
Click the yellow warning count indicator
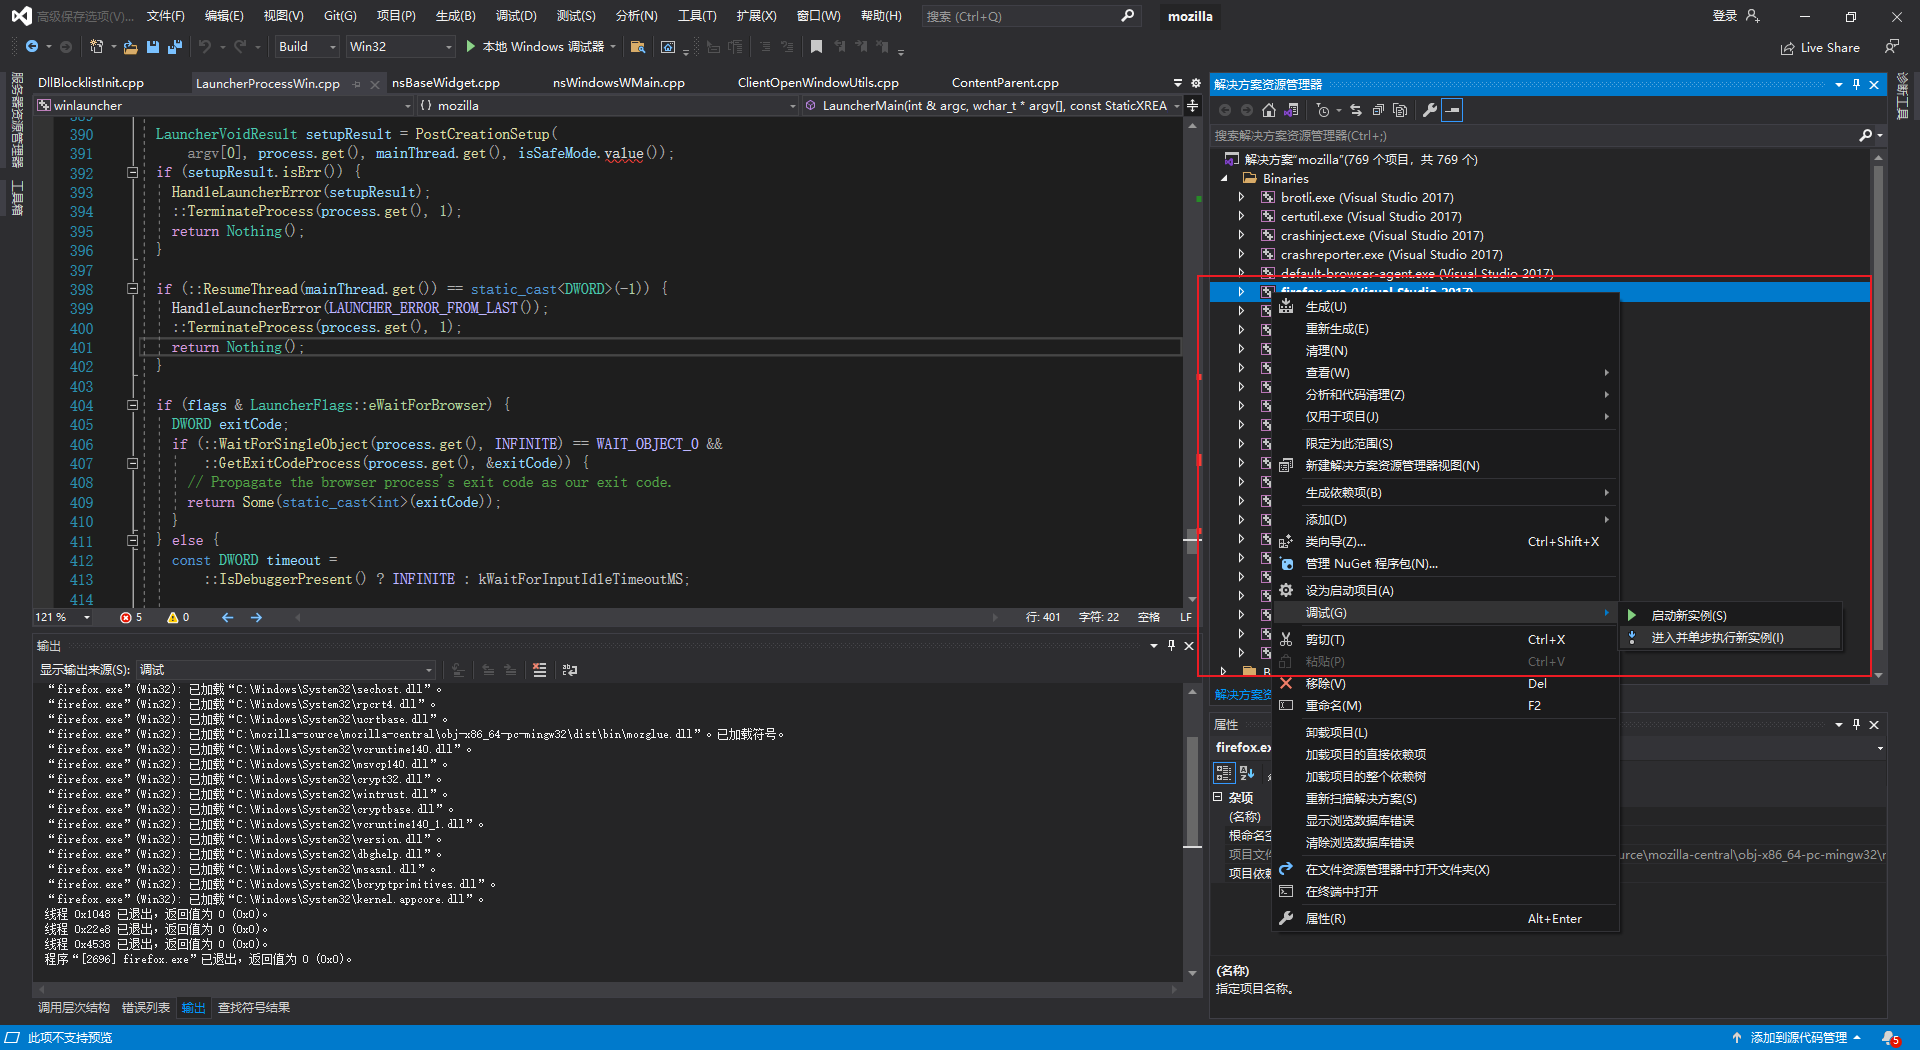point(178,618)
